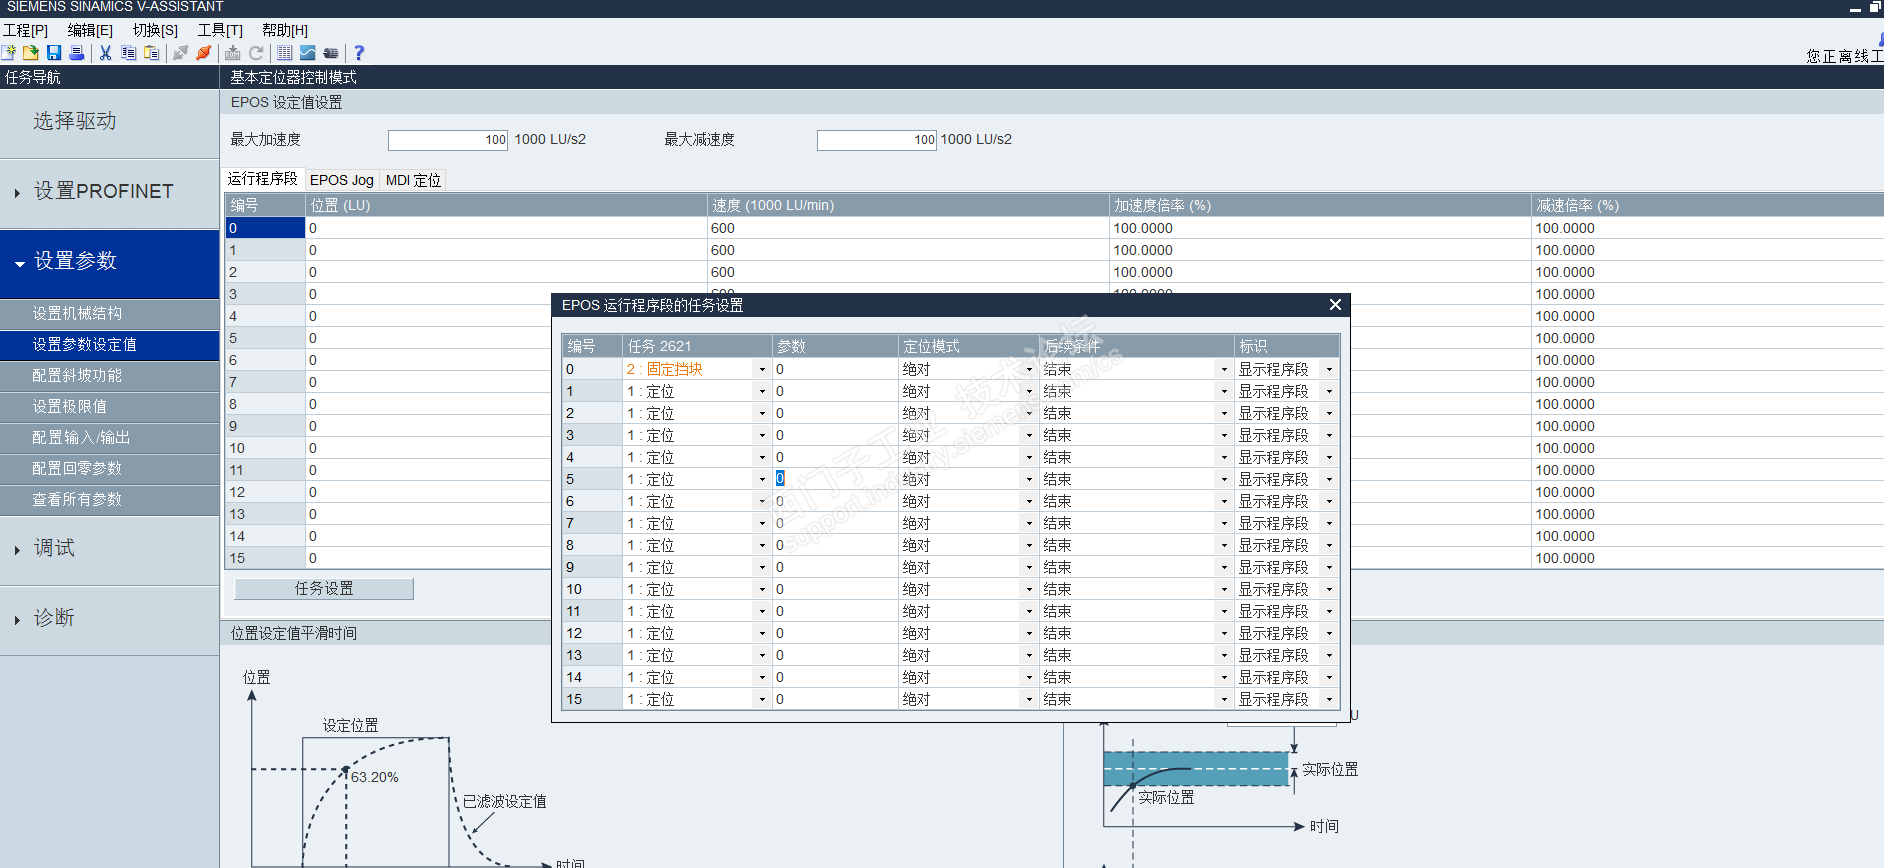Switch to the EPOS Jog tab
This screenshot has width=1884, height=868.
[x=342, y=180]
